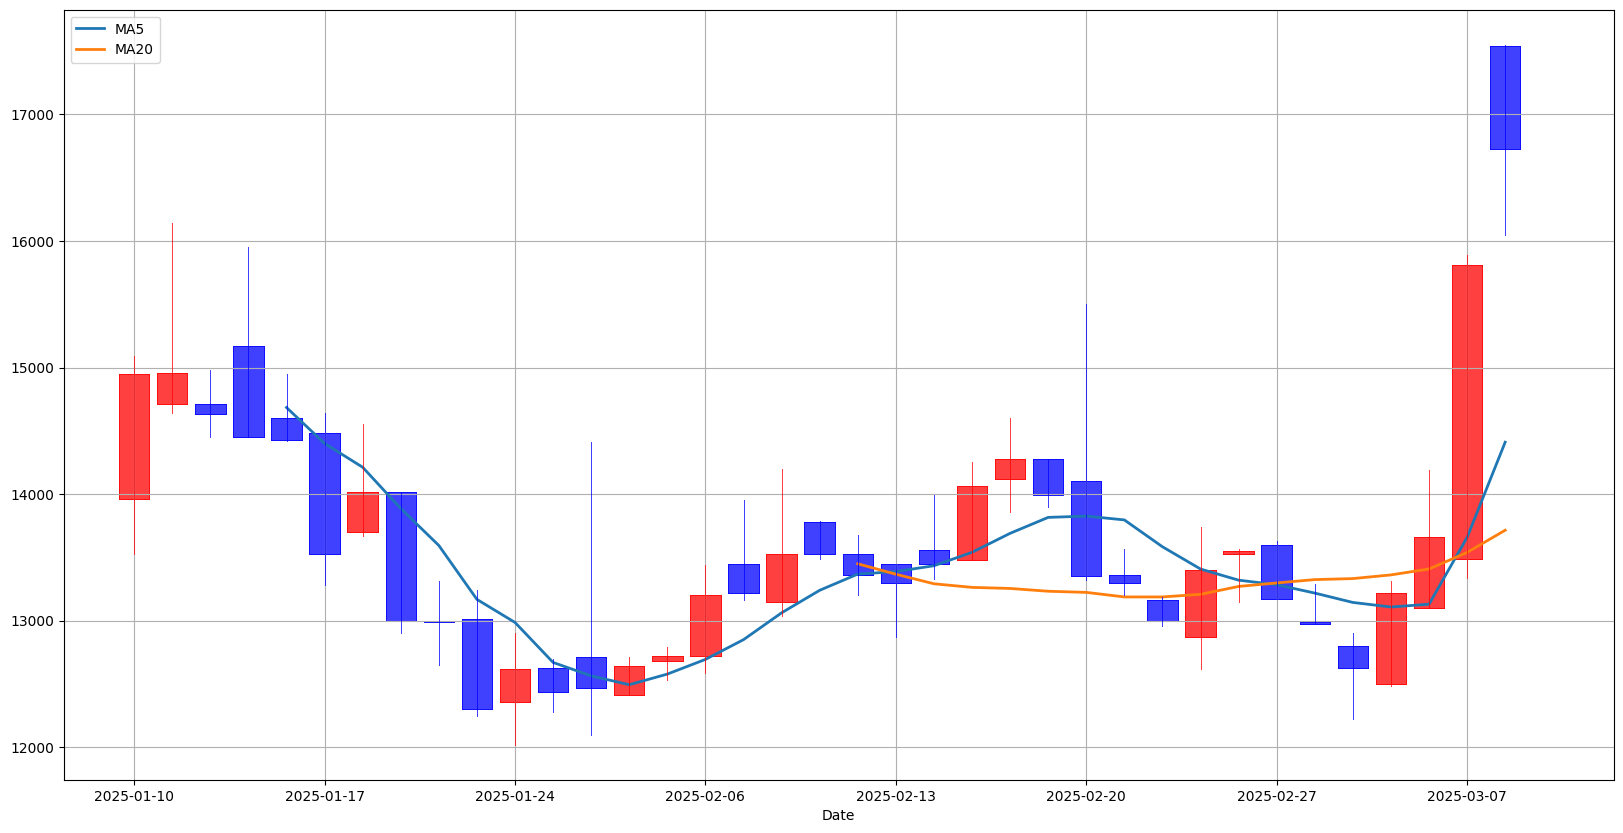1623x833 pixels.
Task: Select the 2025-02-20 date tick label
Action: pos(1086,796)
